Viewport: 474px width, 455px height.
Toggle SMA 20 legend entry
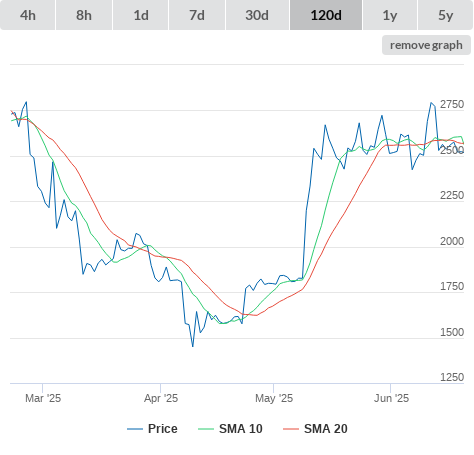point(326,429)
